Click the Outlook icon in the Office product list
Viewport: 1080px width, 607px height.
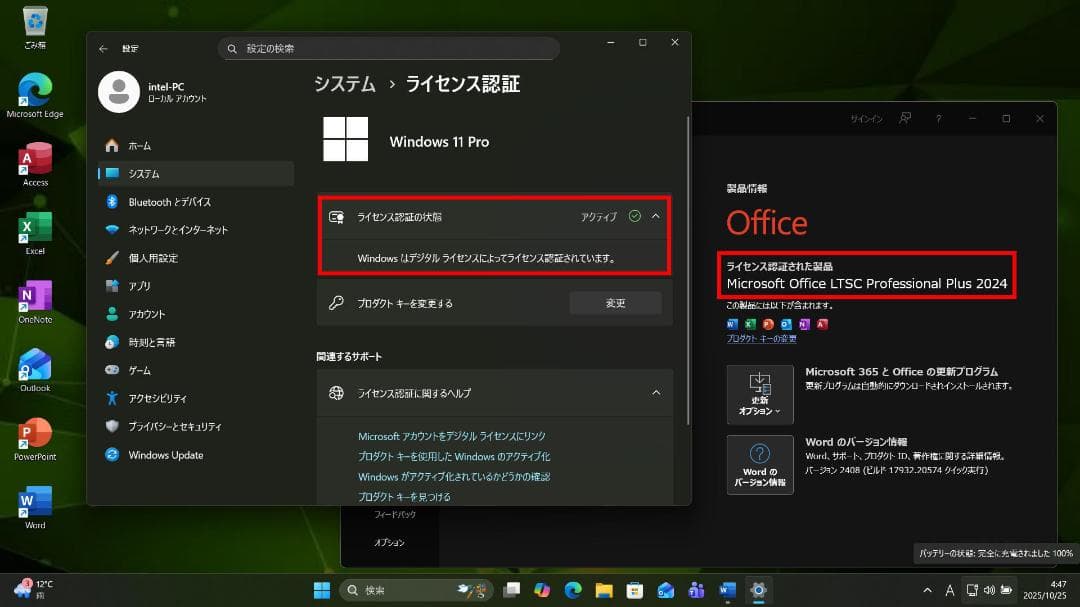click(785, 323)
